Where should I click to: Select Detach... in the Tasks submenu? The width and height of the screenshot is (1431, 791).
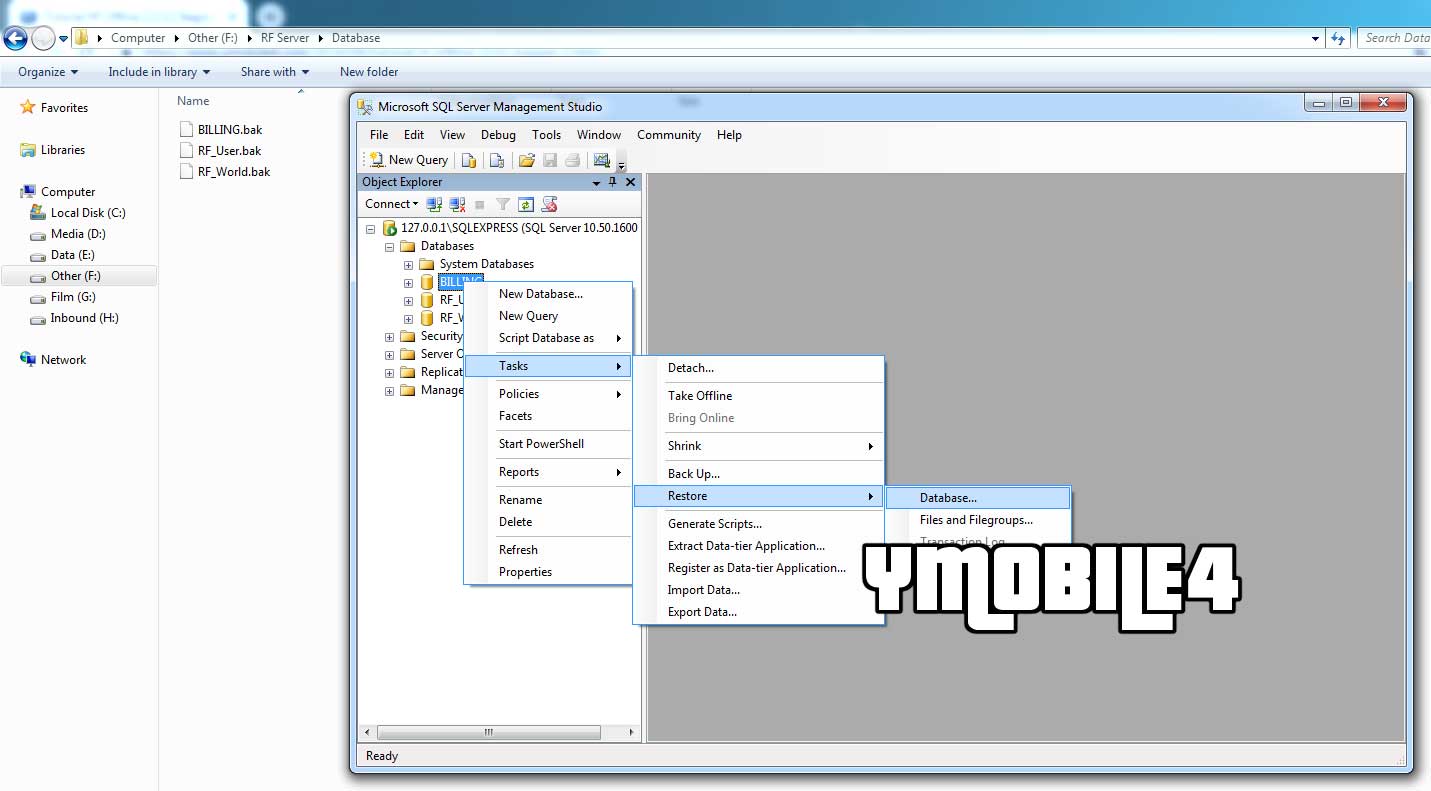[x=759, y=368]
